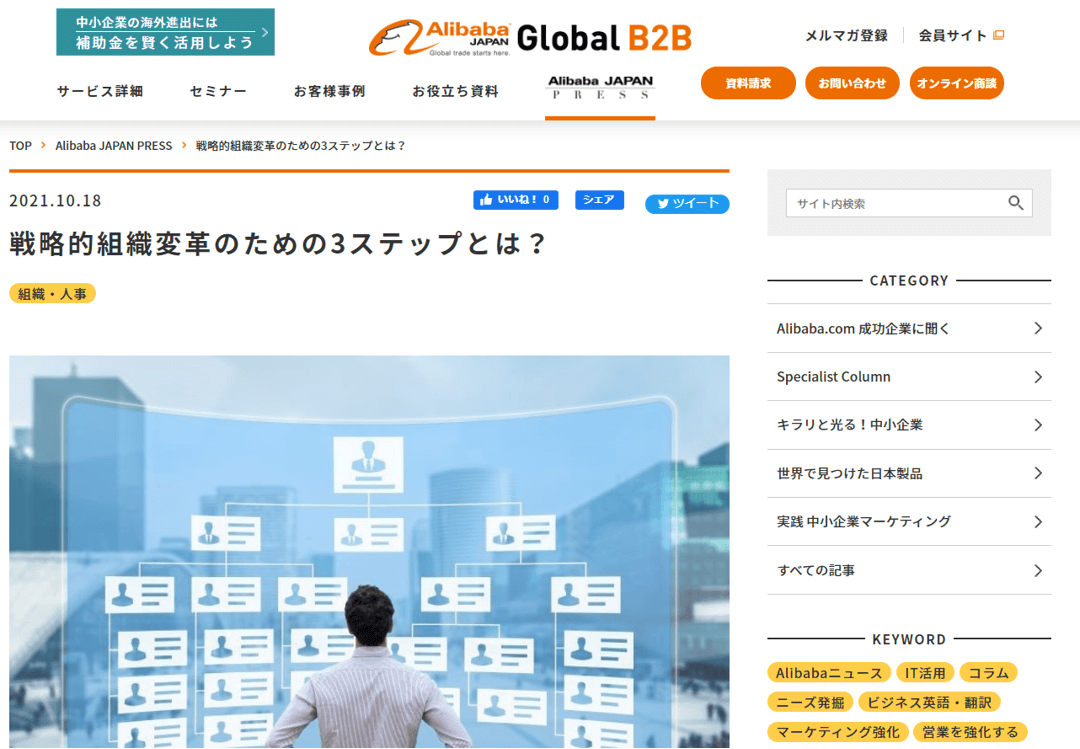The image size is (1080, 749).
Task: Open the セミナー navigation item
Action: click(x=218, y=91)
